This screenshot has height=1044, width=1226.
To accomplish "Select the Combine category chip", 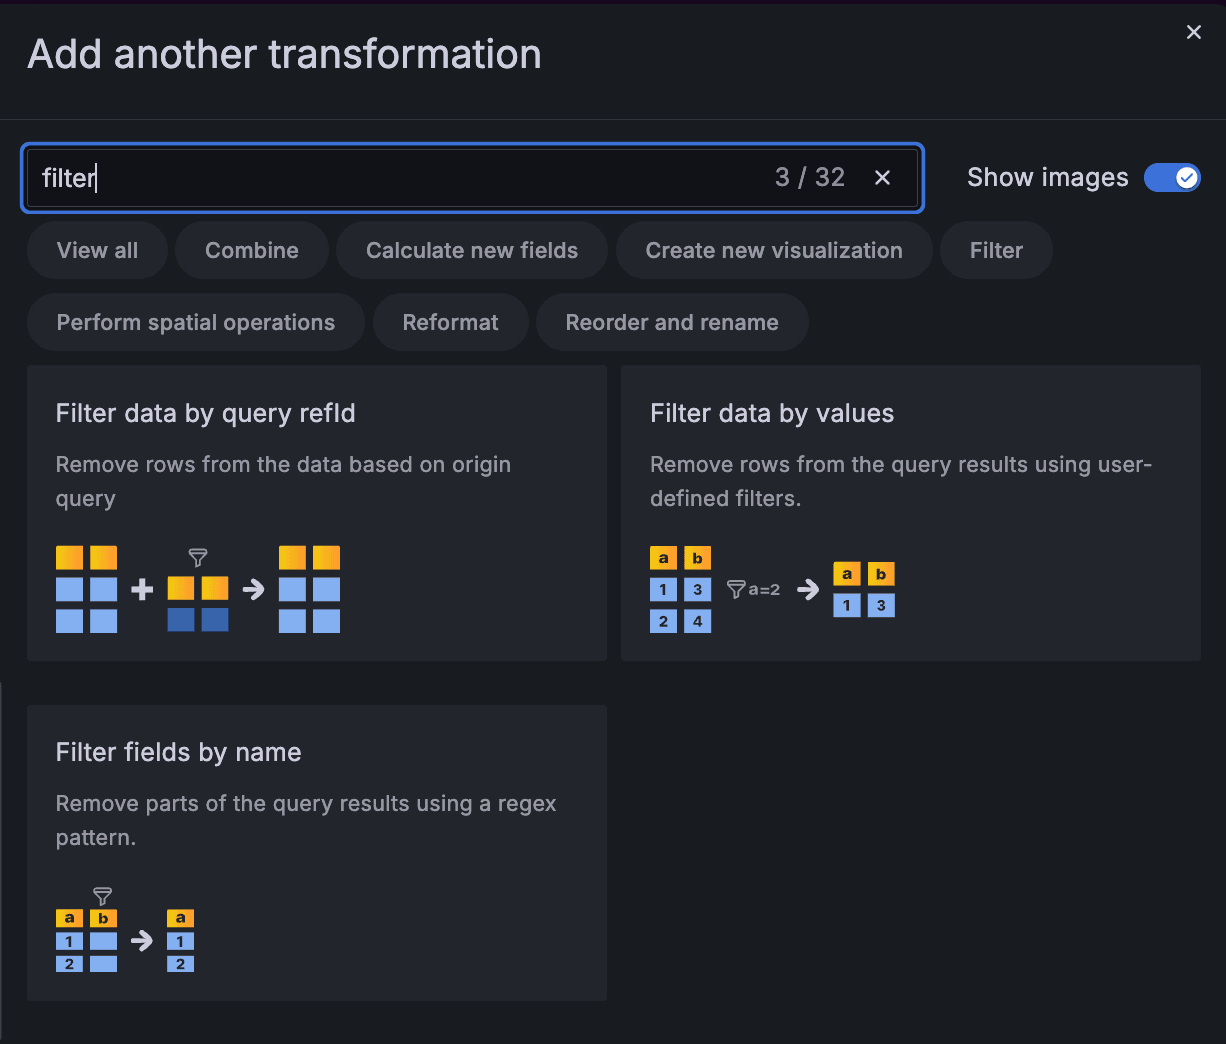I will point(252,250).
